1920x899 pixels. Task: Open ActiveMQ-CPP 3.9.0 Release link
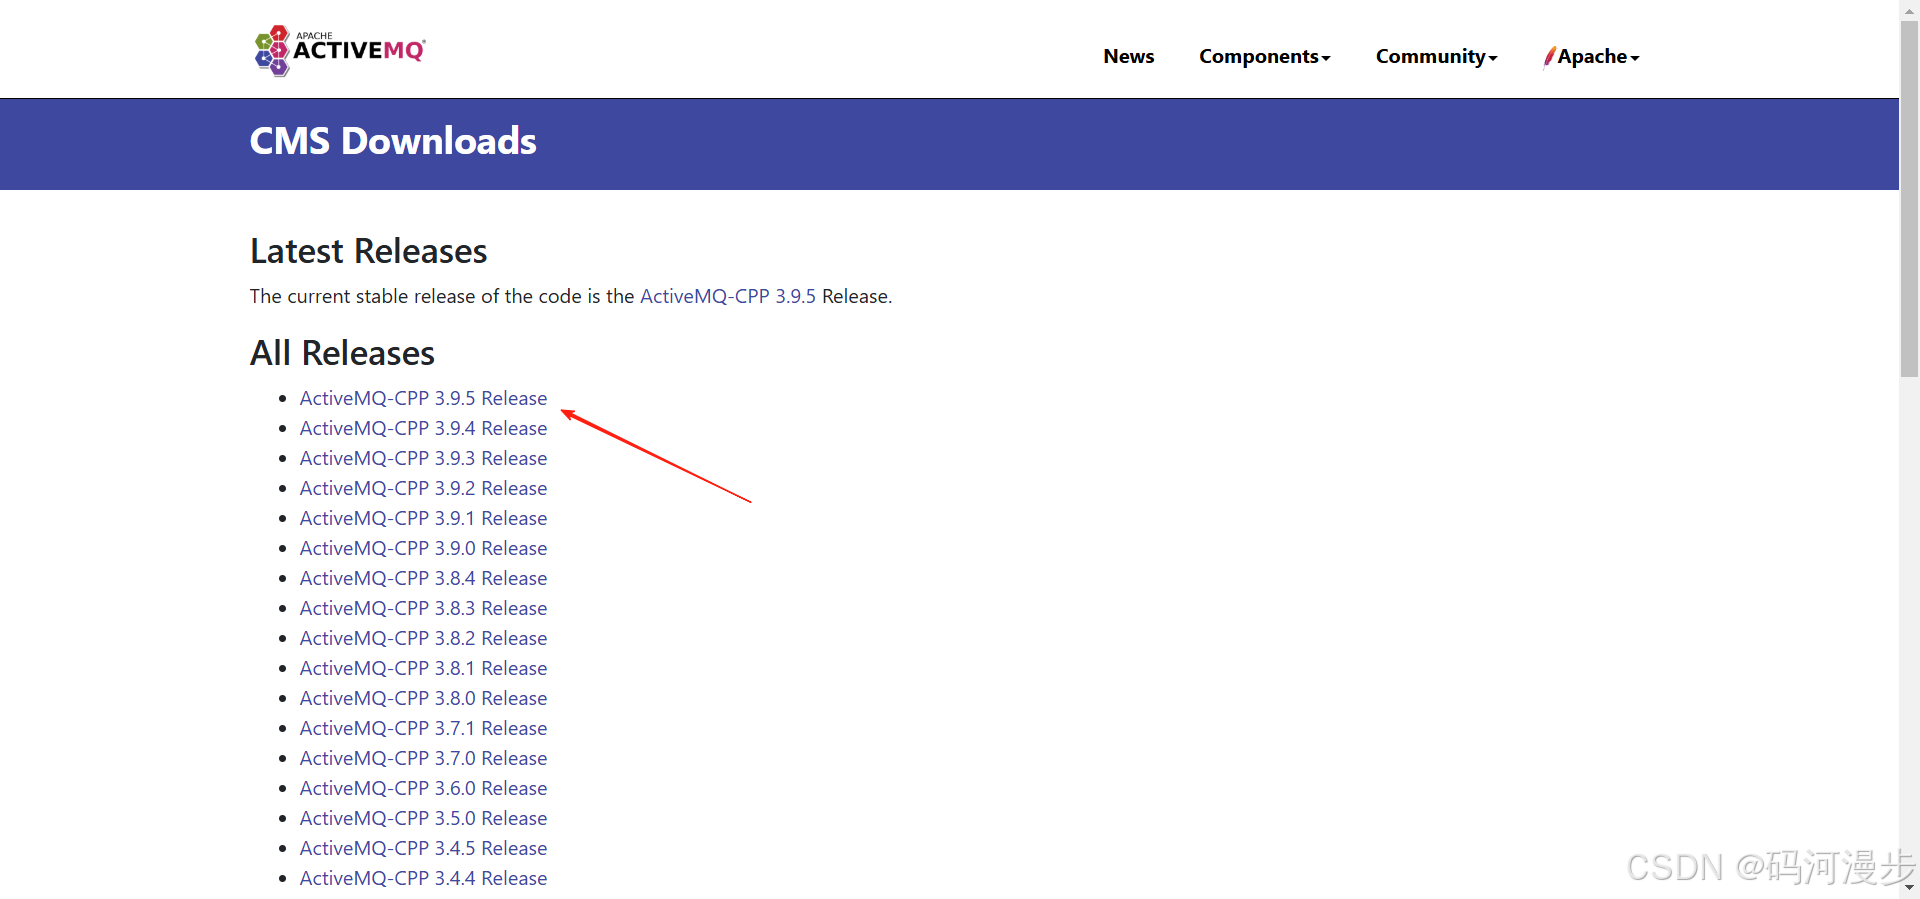pos(423,548)
